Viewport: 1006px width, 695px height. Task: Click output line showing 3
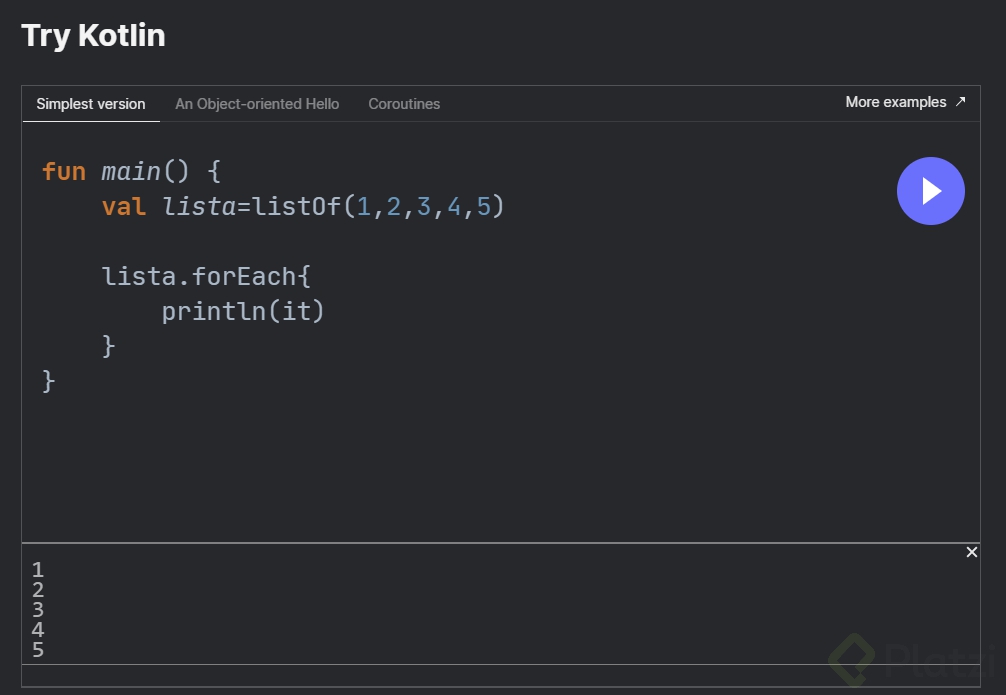pyautogui.click(x=38, y=610)
